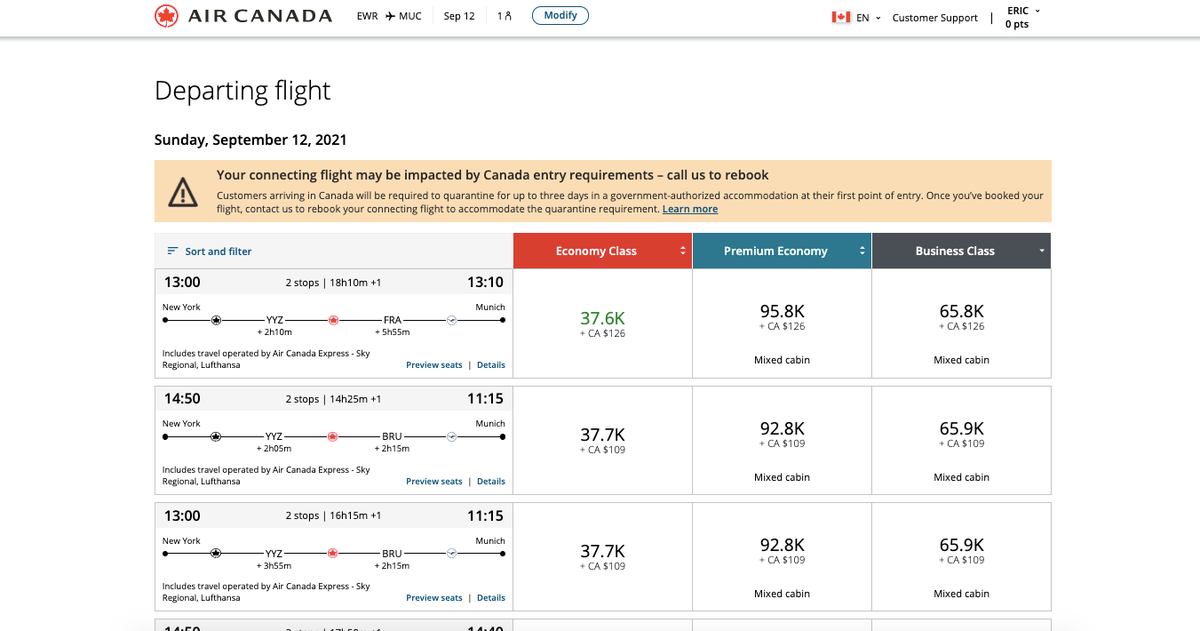Open the EN language selector

tap(868, 17)
